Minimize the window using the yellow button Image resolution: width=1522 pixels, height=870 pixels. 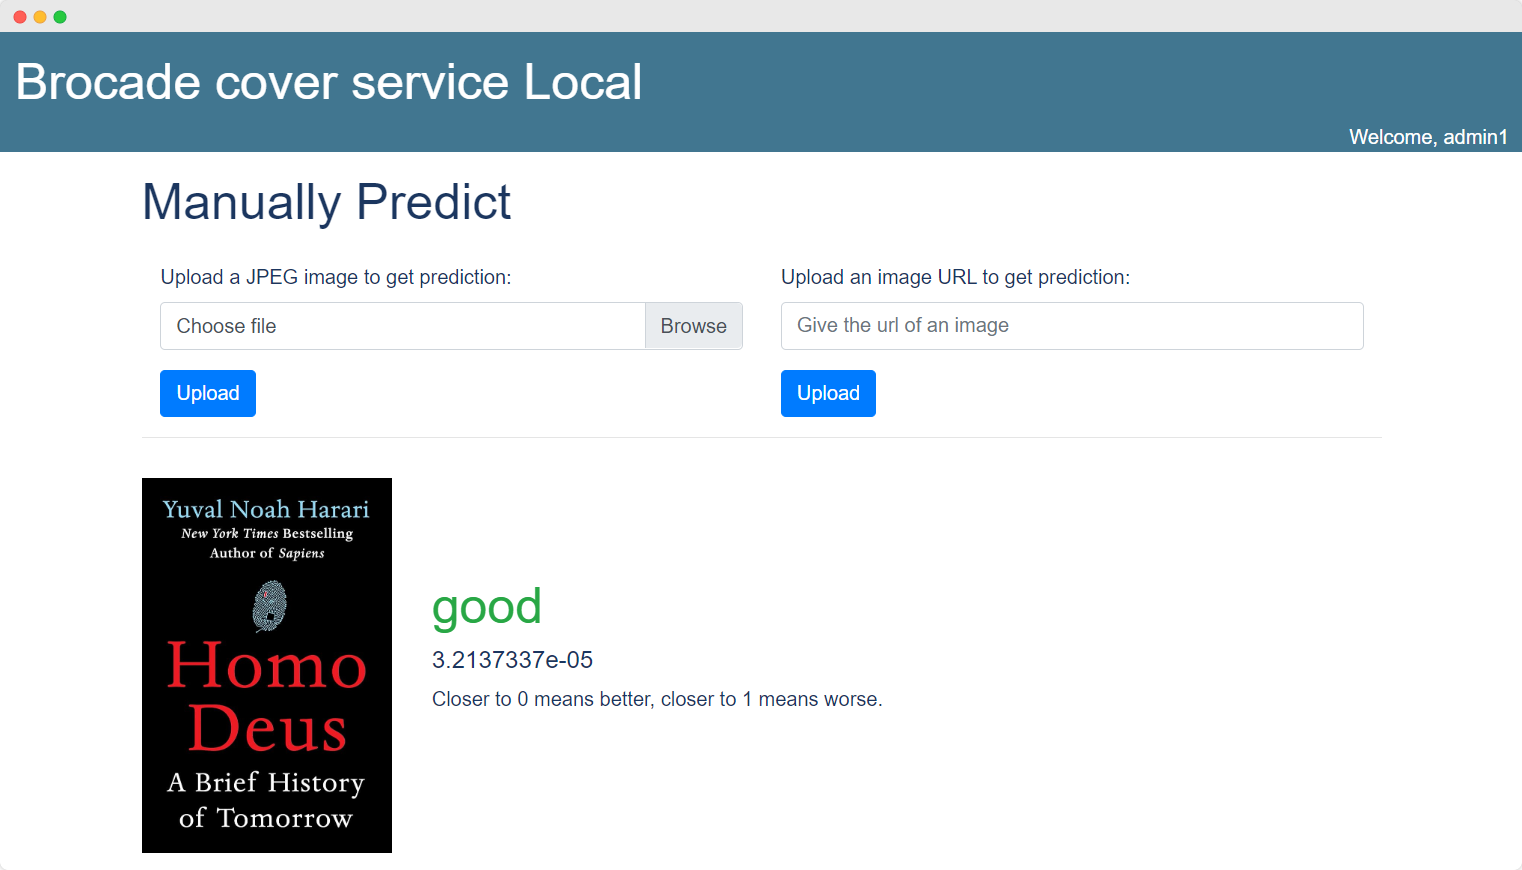[40, 17]
